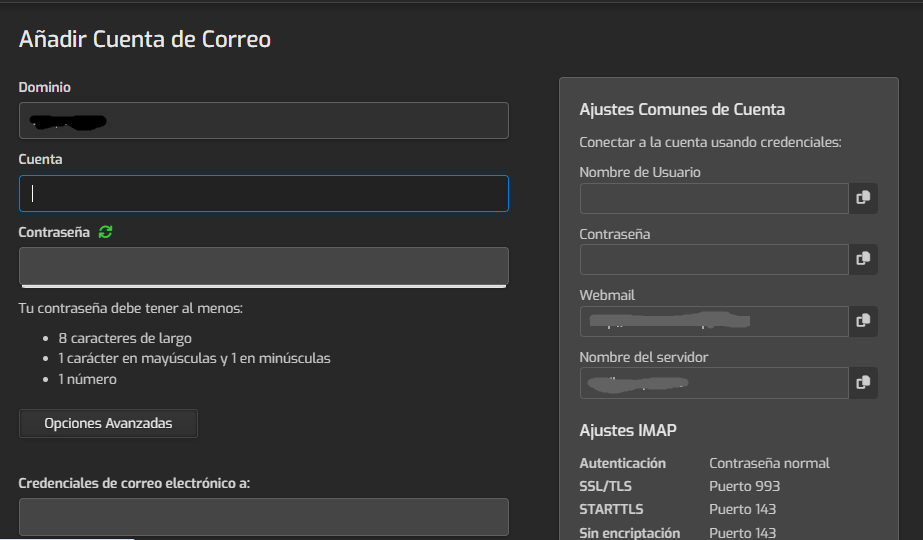Copy the Contraseña value in Ajustes Comunes
The image size is (923, 540).
863,259
